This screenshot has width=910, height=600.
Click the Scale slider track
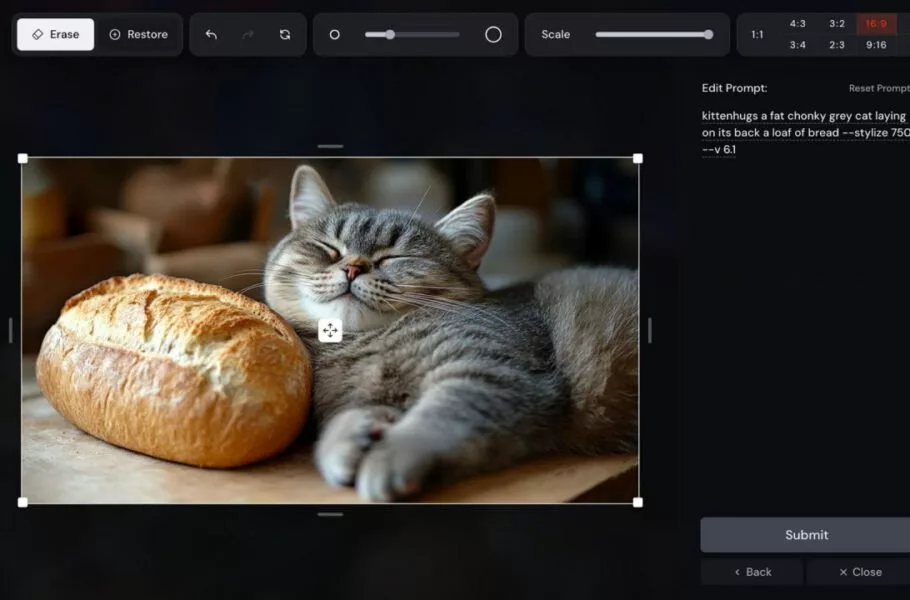(650, 34)
